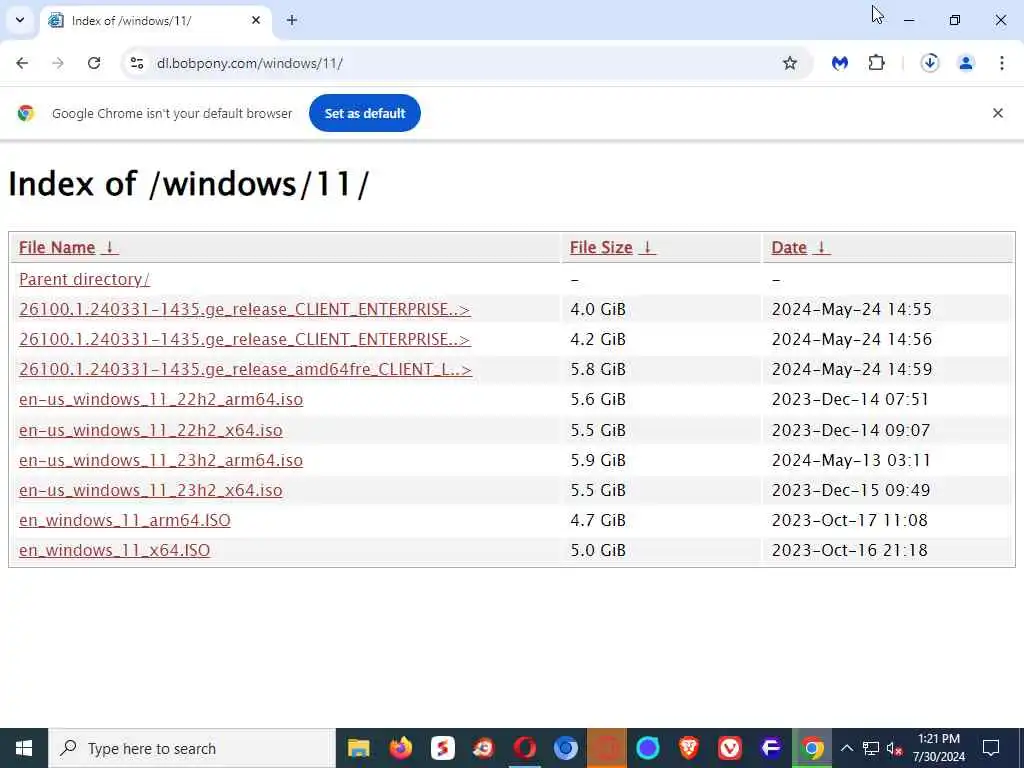The width and height of the screenshot is (1024, 768).
Task: Open the blue Chromium taskbar icon
Action: (x=566, y=748)
